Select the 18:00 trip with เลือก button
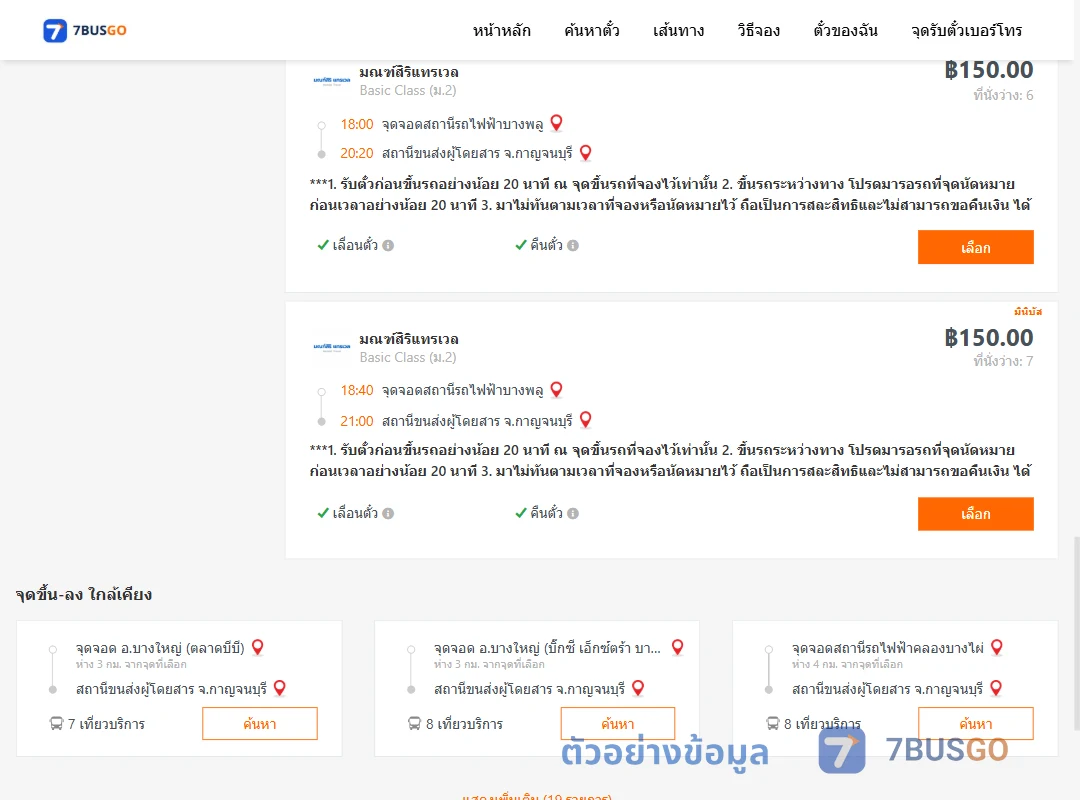Viewport: 1080px width, 800px height. pyautogui.click(x=975, y=247)
